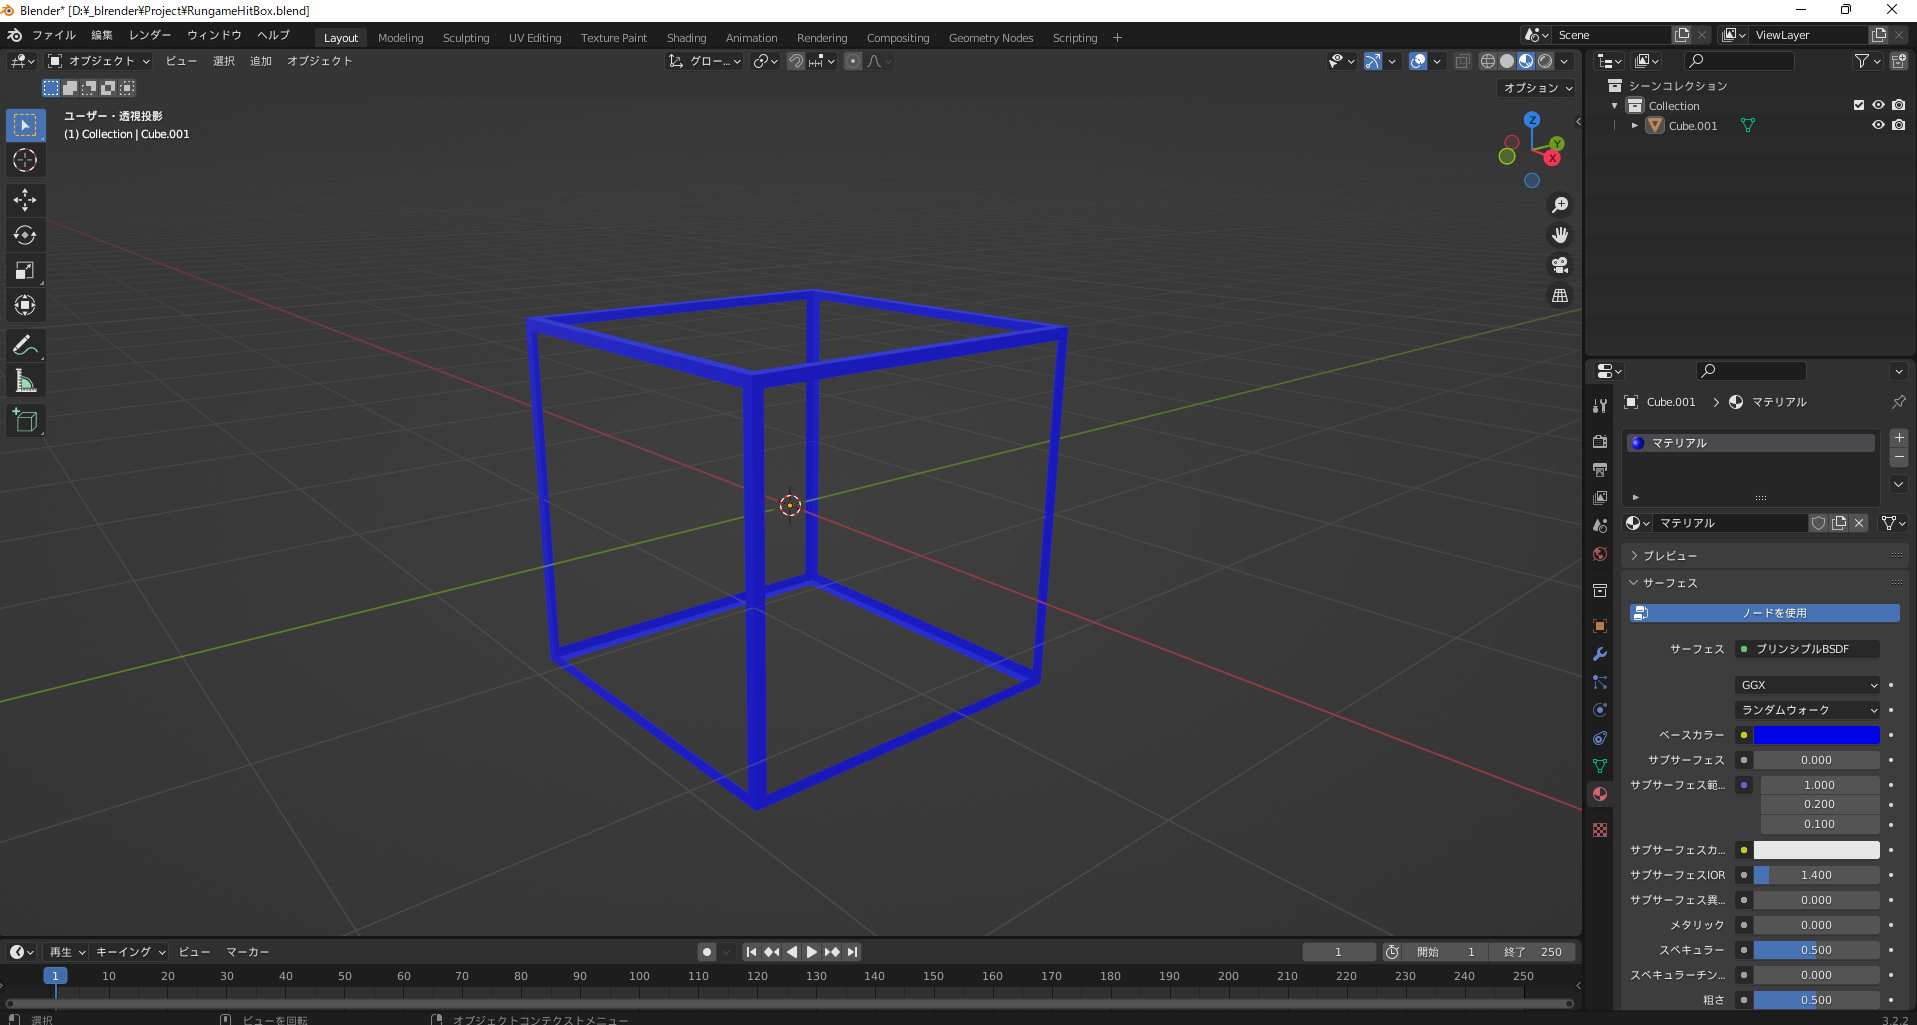Select the Measure ruler tool

tap(25, 381)
